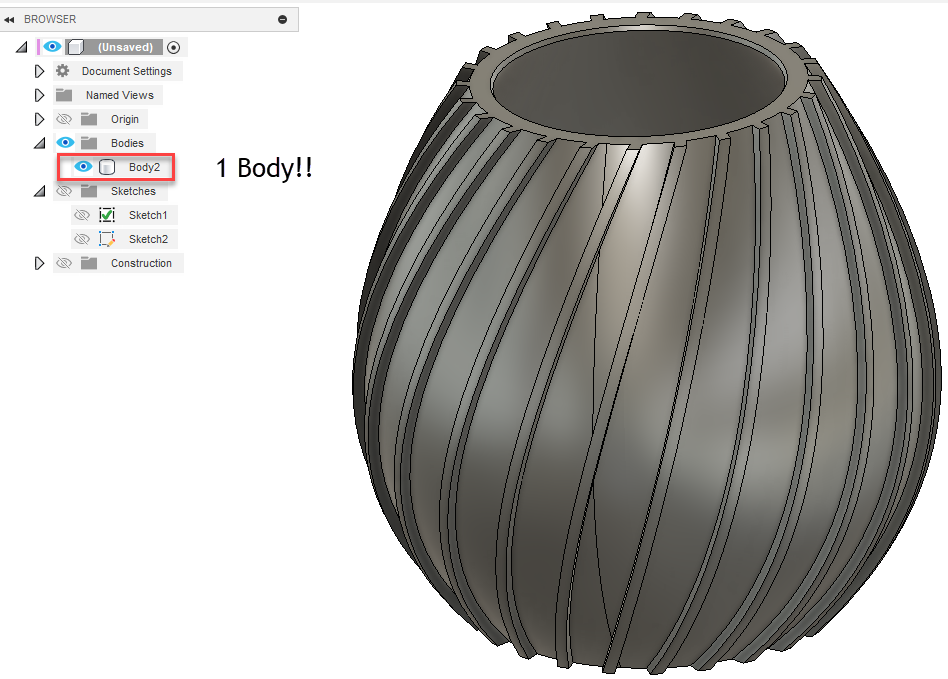Expand the Named Views folder
Image resolution: width=948 pixels, height=679 pixels.
(38, 94)
